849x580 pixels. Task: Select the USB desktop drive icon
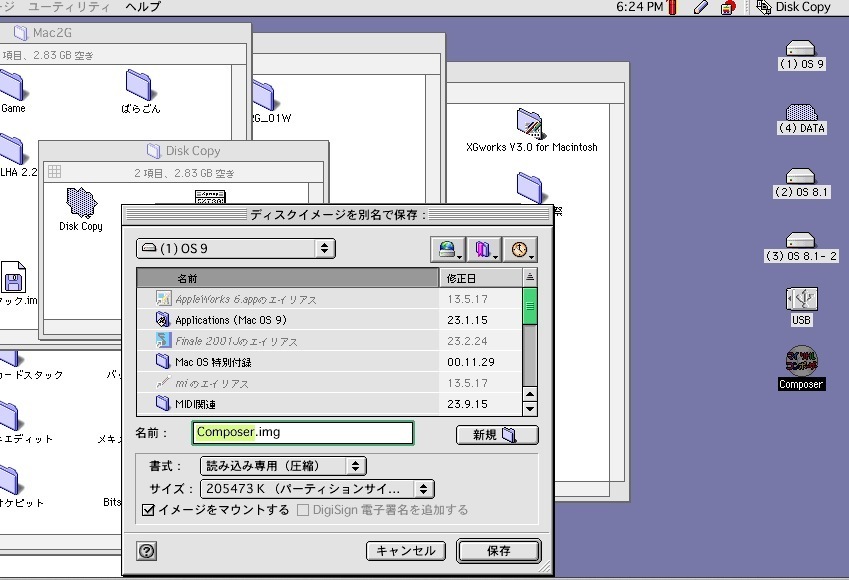point(801,306)
